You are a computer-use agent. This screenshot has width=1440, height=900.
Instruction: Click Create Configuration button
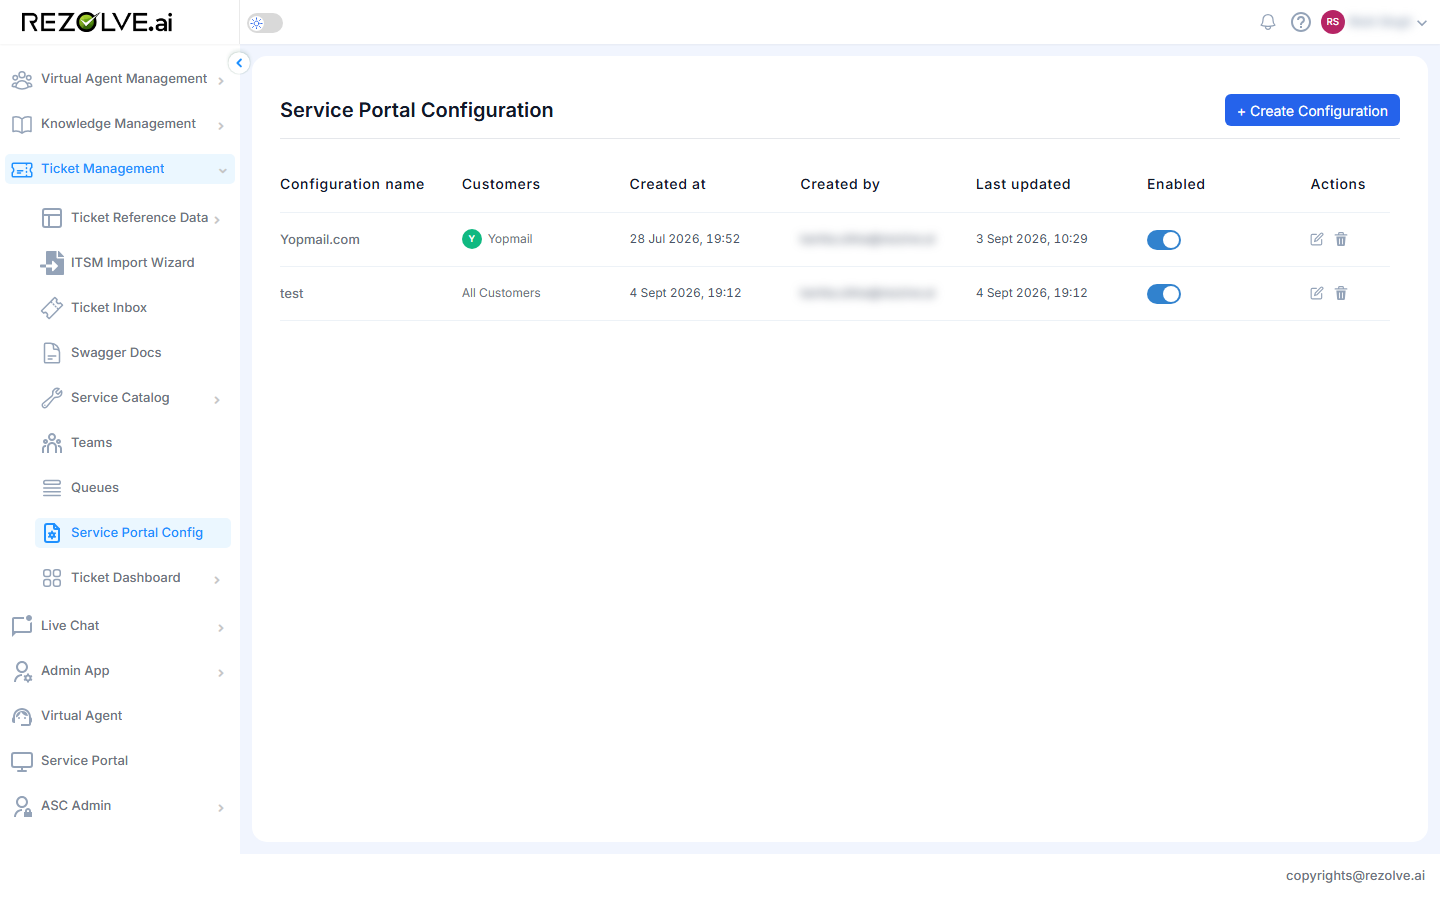tap(1312, 110)
